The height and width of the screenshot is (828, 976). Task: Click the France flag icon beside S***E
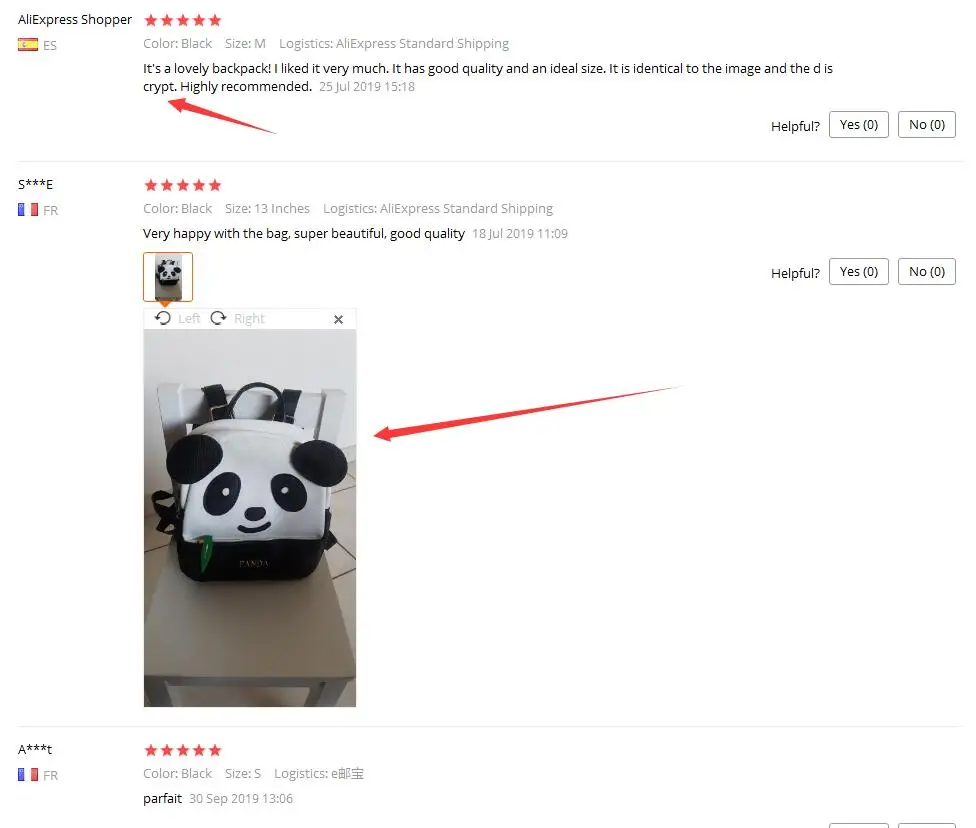coord(27,210)
